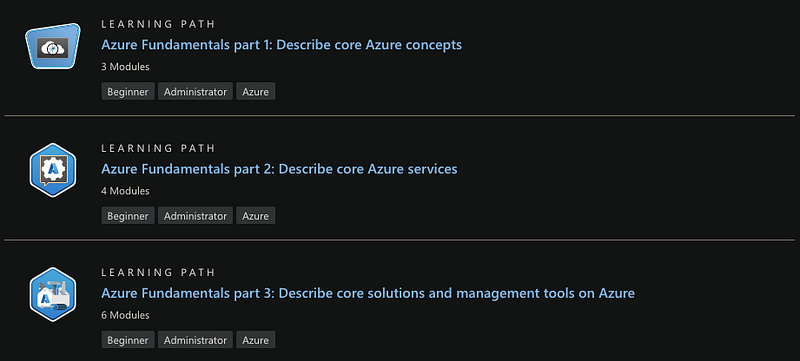Select the Administrator tag under part 1
Viewport: 800px width, 361px height.
195,92
